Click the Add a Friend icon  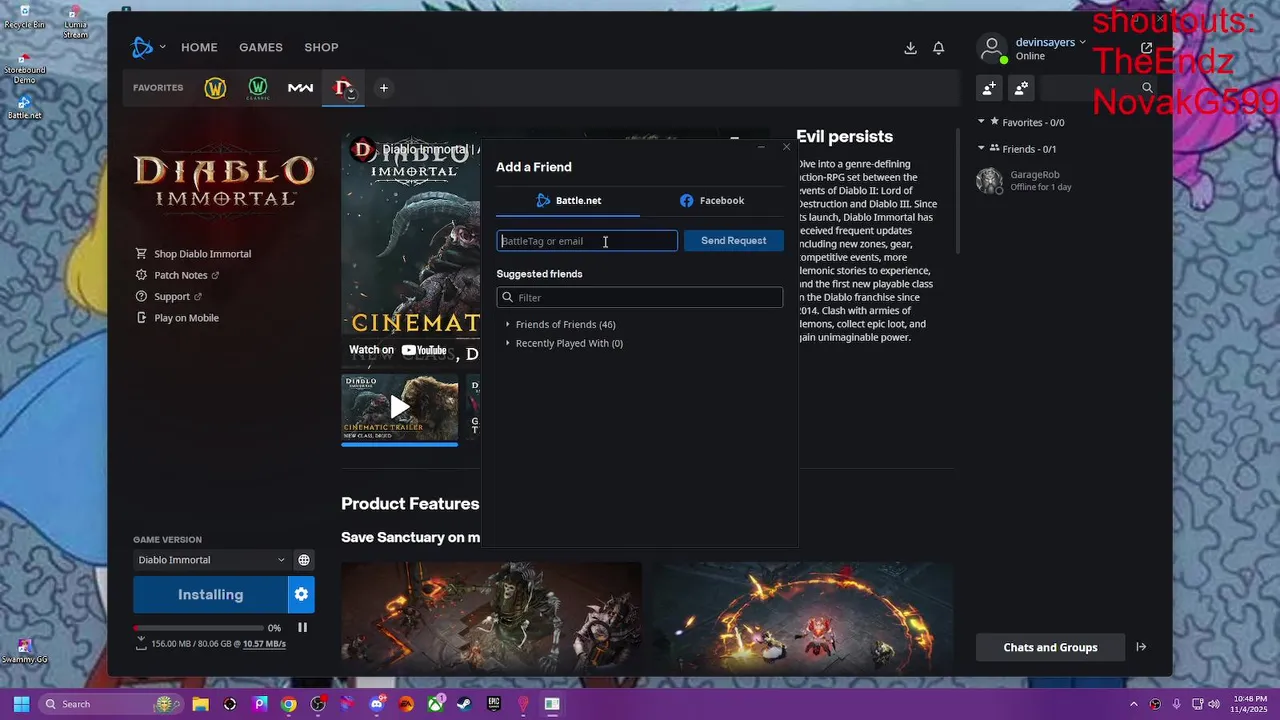[989, 88]
